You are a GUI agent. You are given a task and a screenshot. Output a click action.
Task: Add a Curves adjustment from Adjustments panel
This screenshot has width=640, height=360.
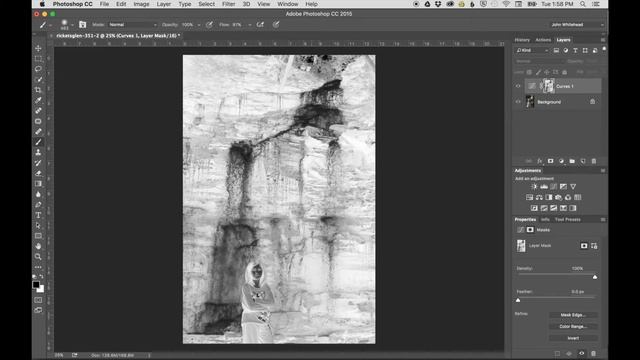point(553,187)
